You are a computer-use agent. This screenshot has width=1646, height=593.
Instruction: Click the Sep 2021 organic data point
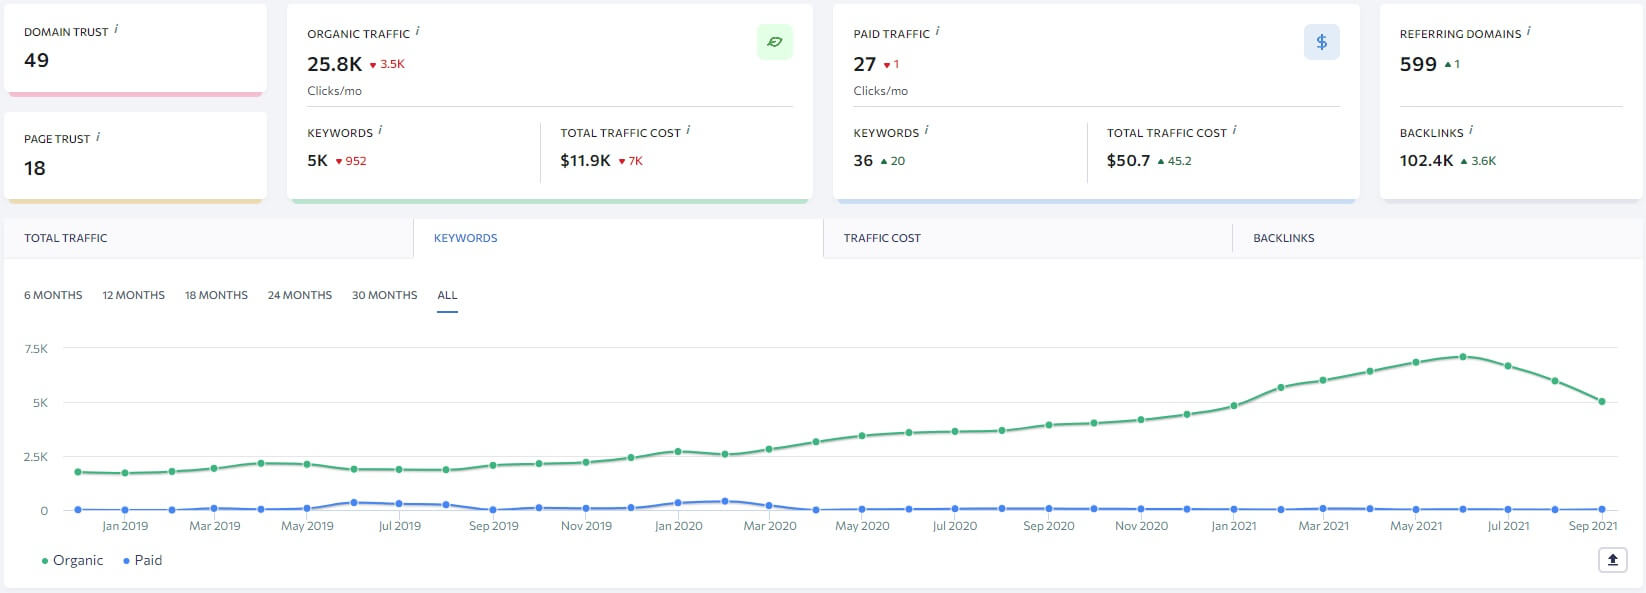[x=1602, y=402]
